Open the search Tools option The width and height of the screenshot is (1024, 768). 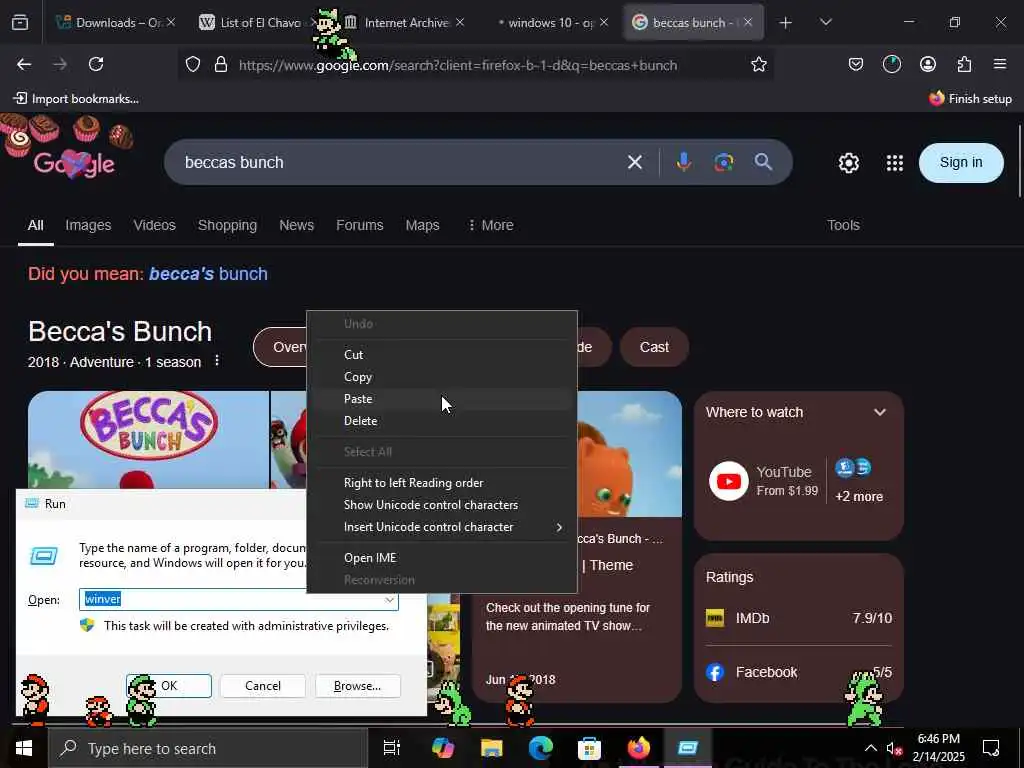[843, 225]
